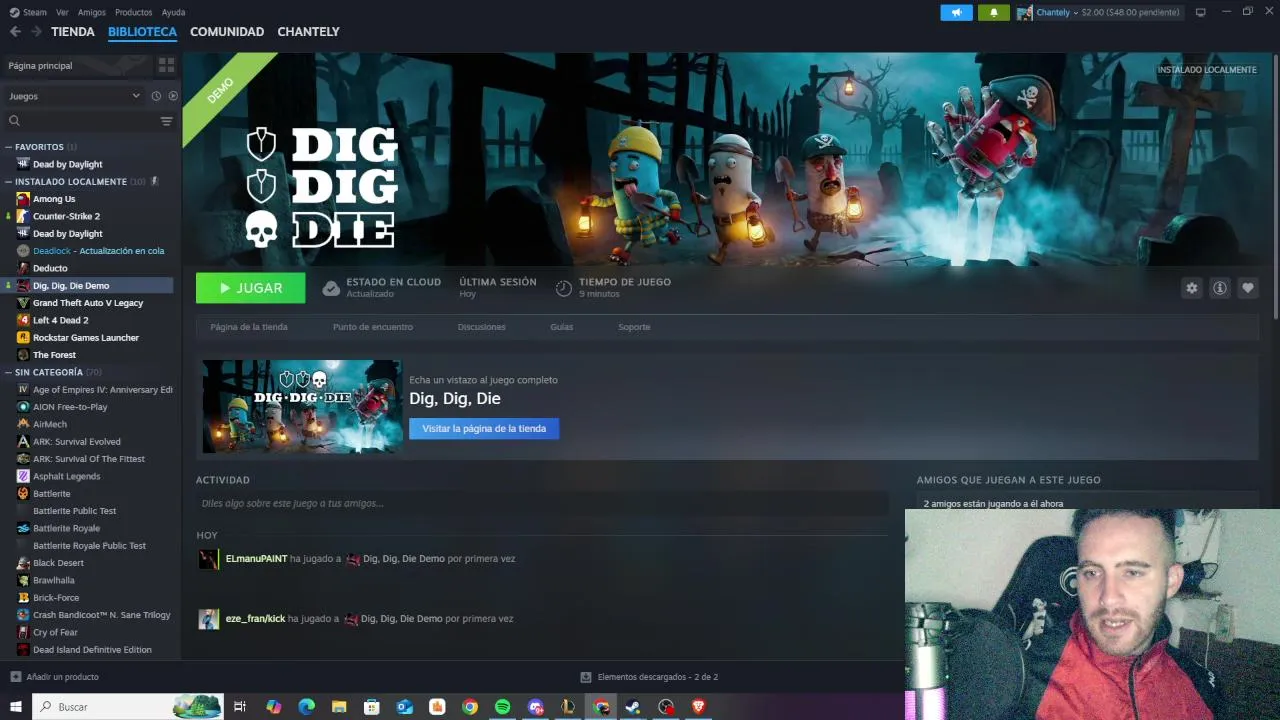Add game to favorites heart icon
Screen dimensions: 1280x720
point(1247,288)
